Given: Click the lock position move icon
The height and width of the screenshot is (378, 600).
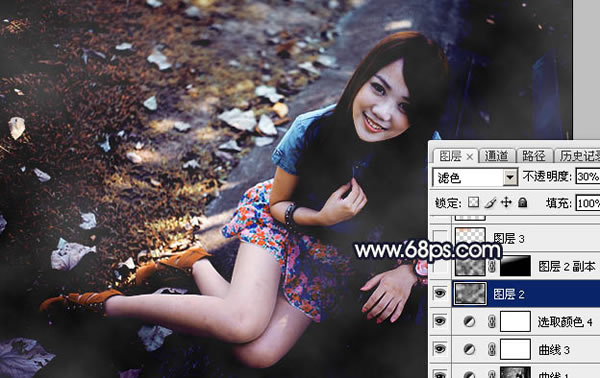Looking at the screenshot, I should tap(506, 202).
